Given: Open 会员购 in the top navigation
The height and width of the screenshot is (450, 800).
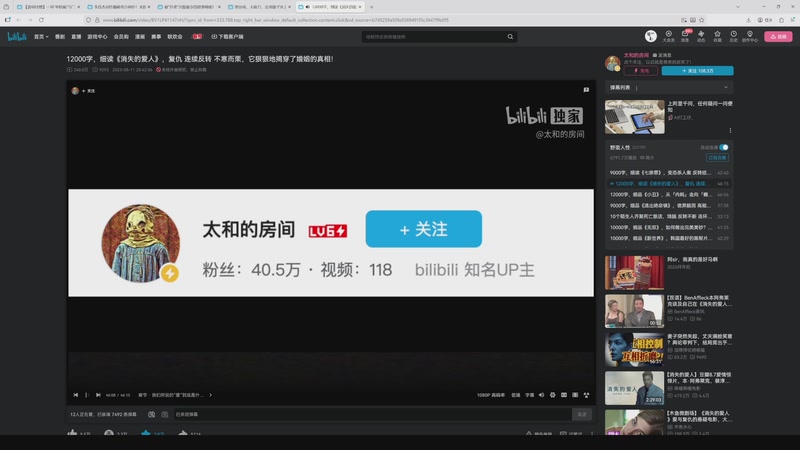Looking at the screenshot, I should pos(121,37).
